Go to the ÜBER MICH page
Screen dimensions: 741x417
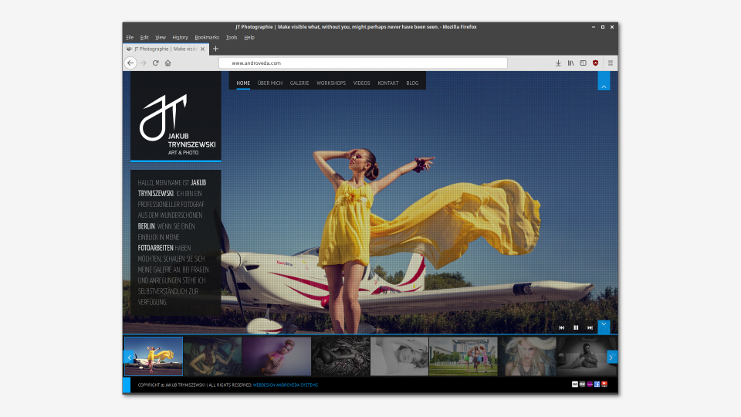pyautogui.click(x=270, y=83)
